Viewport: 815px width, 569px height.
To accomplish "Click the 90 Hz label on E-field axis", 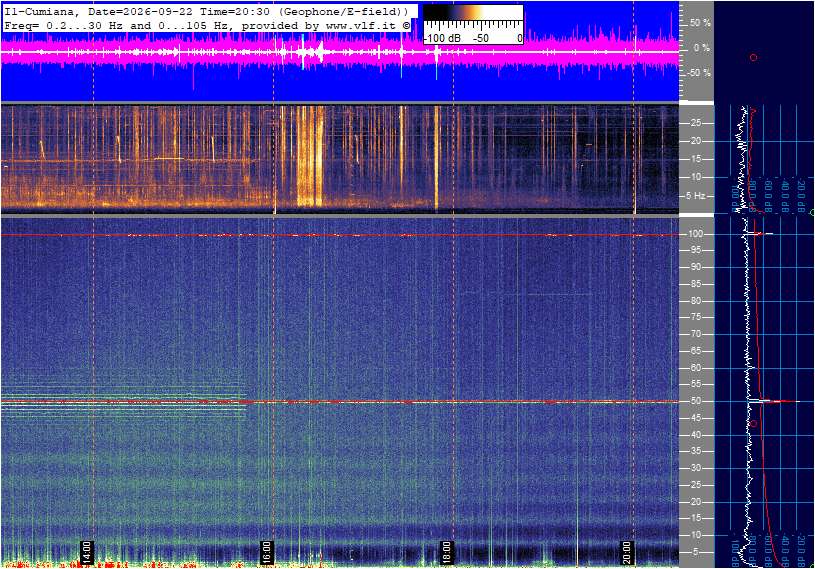I will click(695, 267).
